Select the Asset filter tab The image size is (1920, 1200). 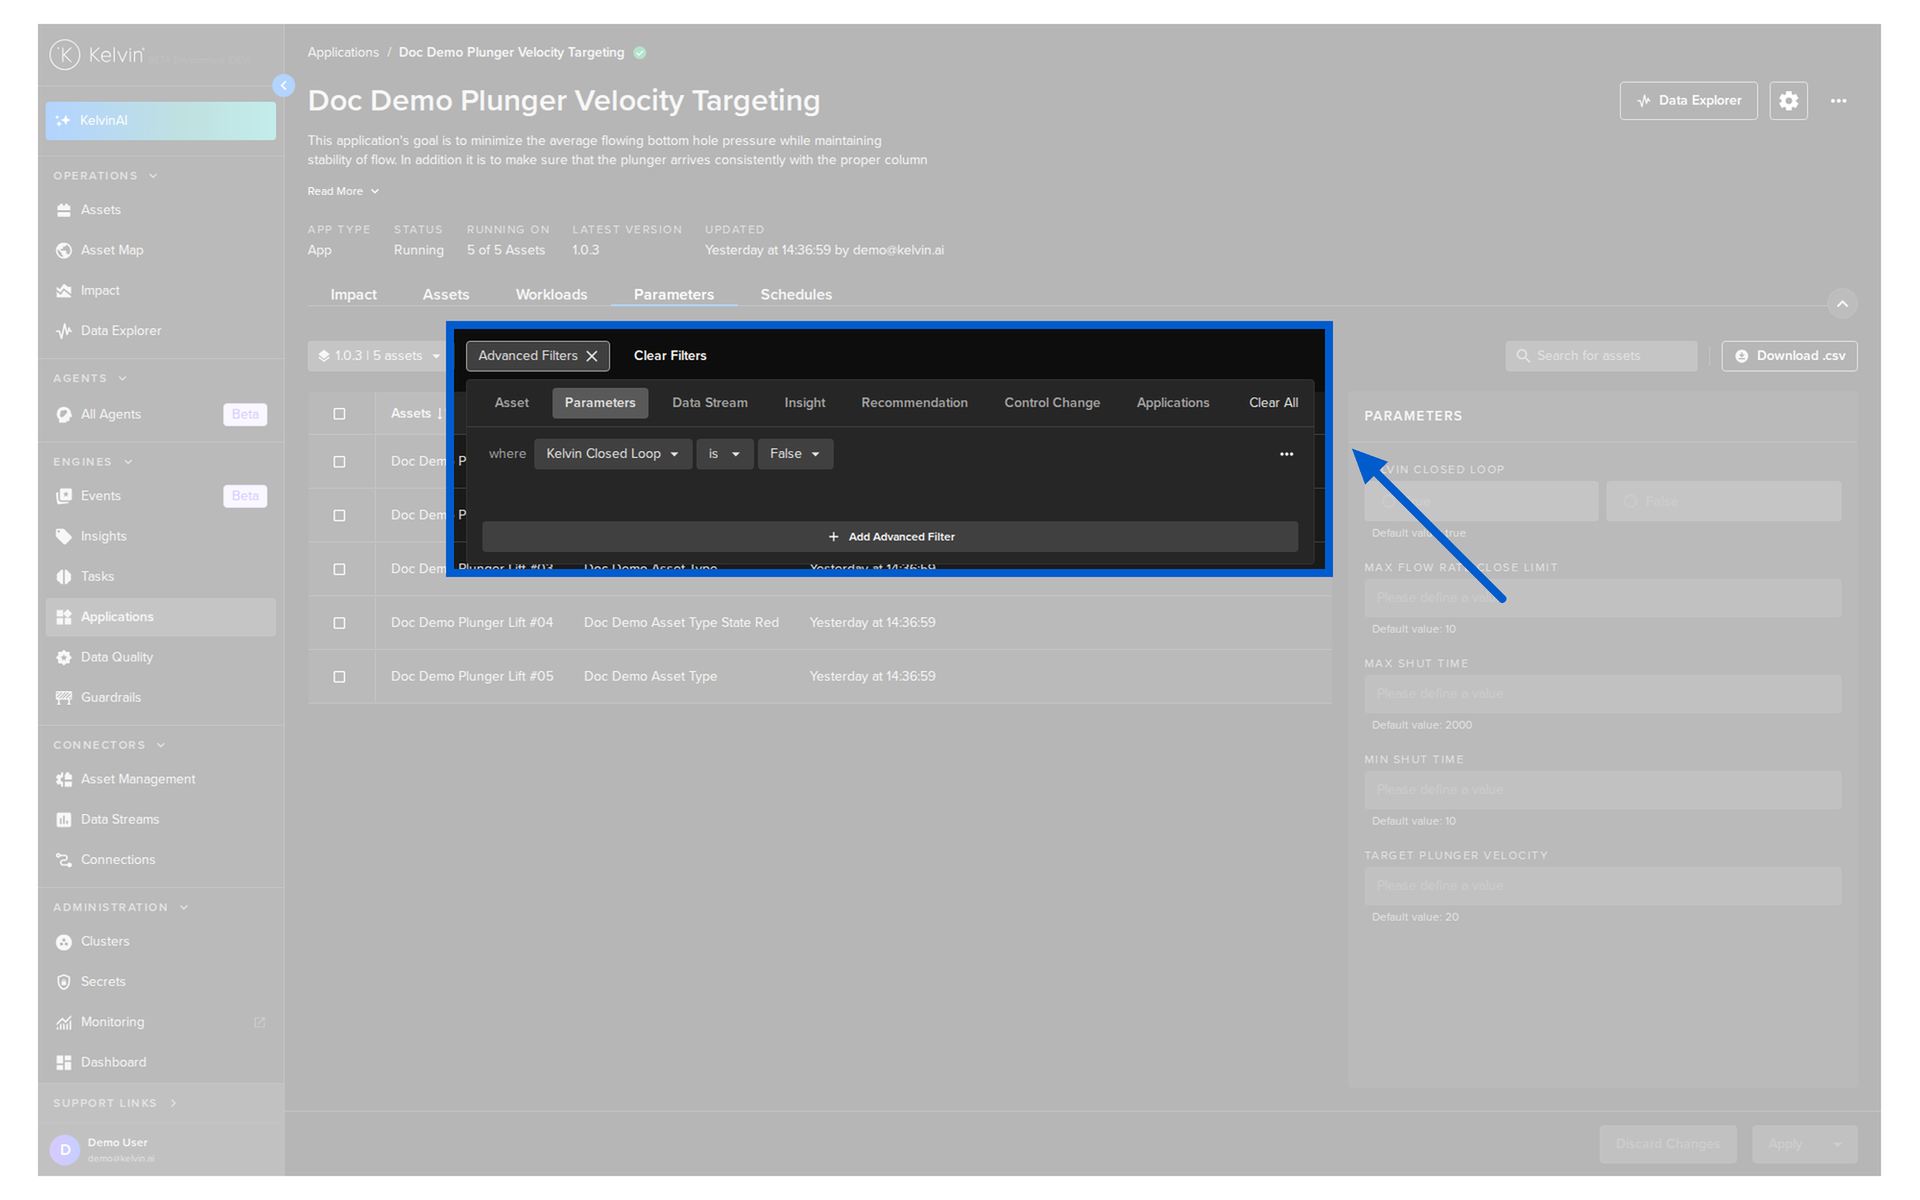pos(512,403)
